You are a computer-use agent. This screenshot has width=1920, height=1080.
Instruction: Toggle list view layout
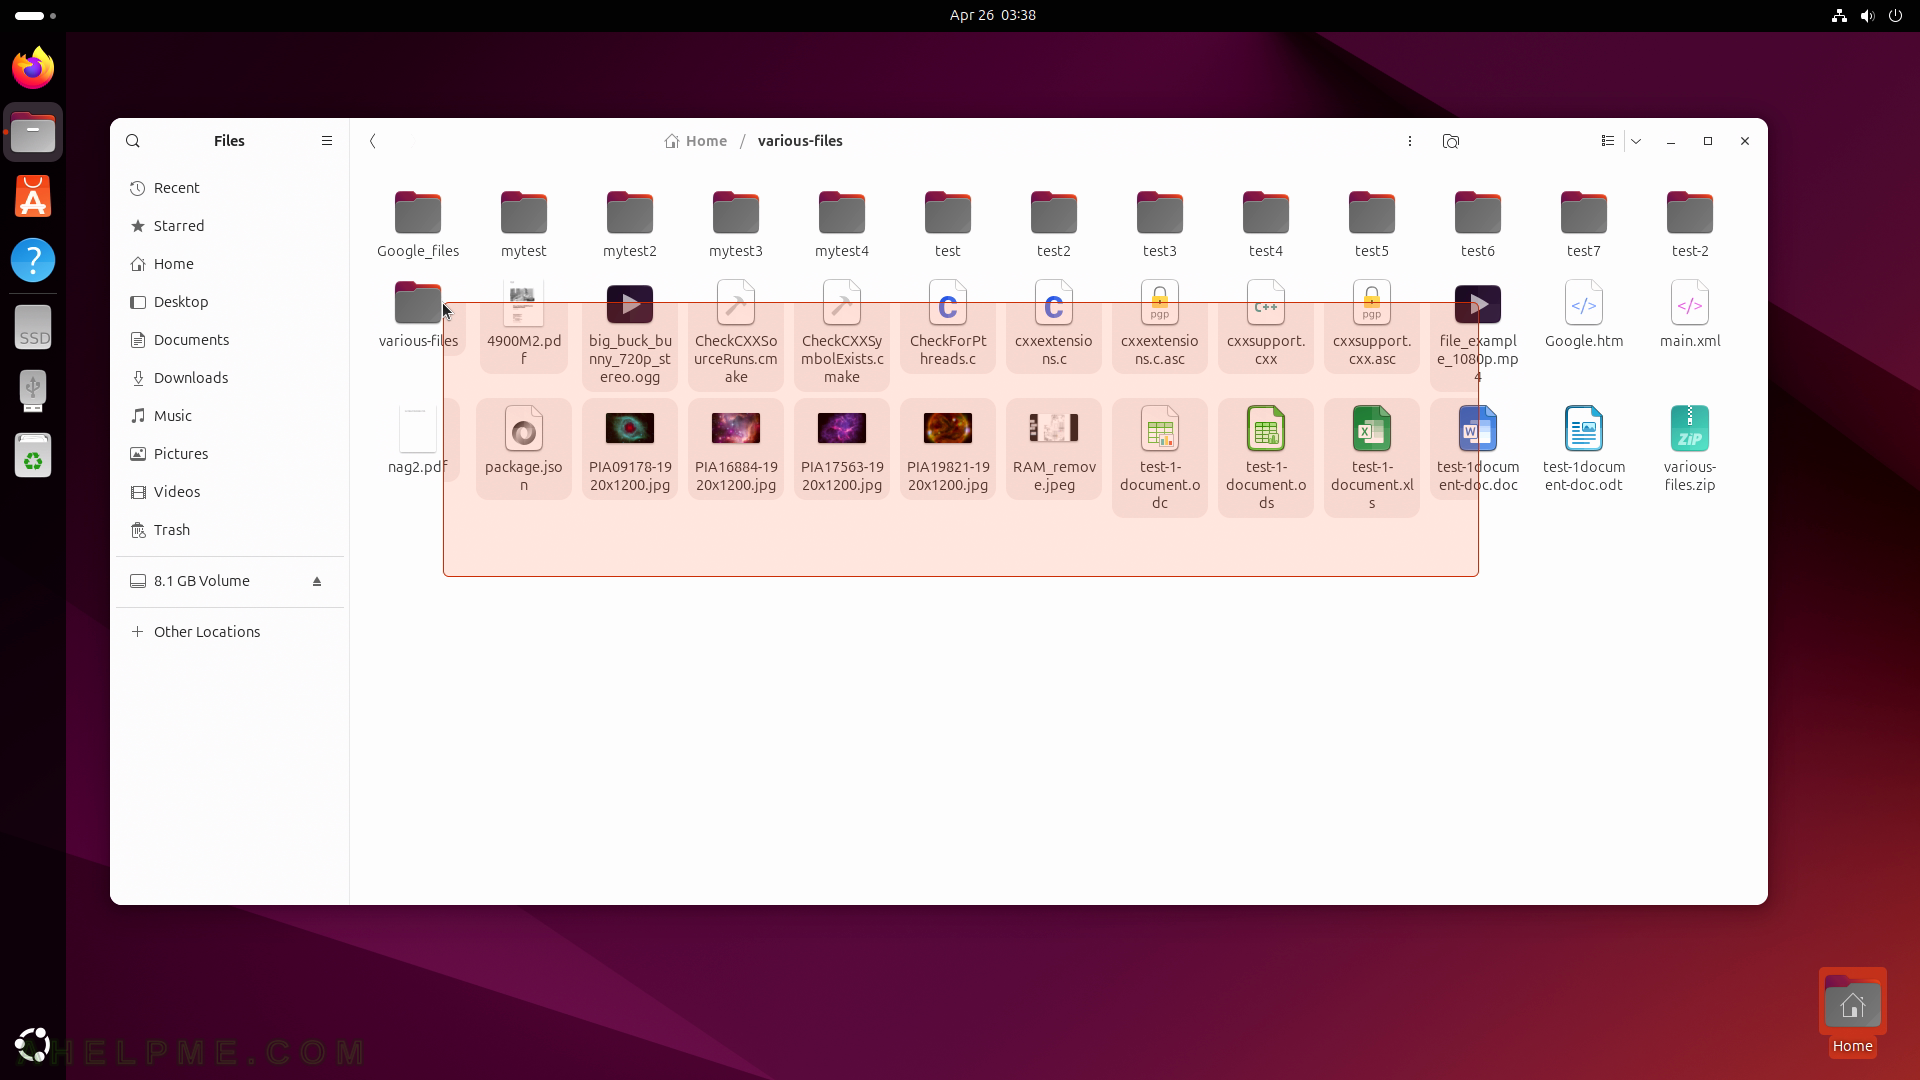click(x=1608, y=141)
